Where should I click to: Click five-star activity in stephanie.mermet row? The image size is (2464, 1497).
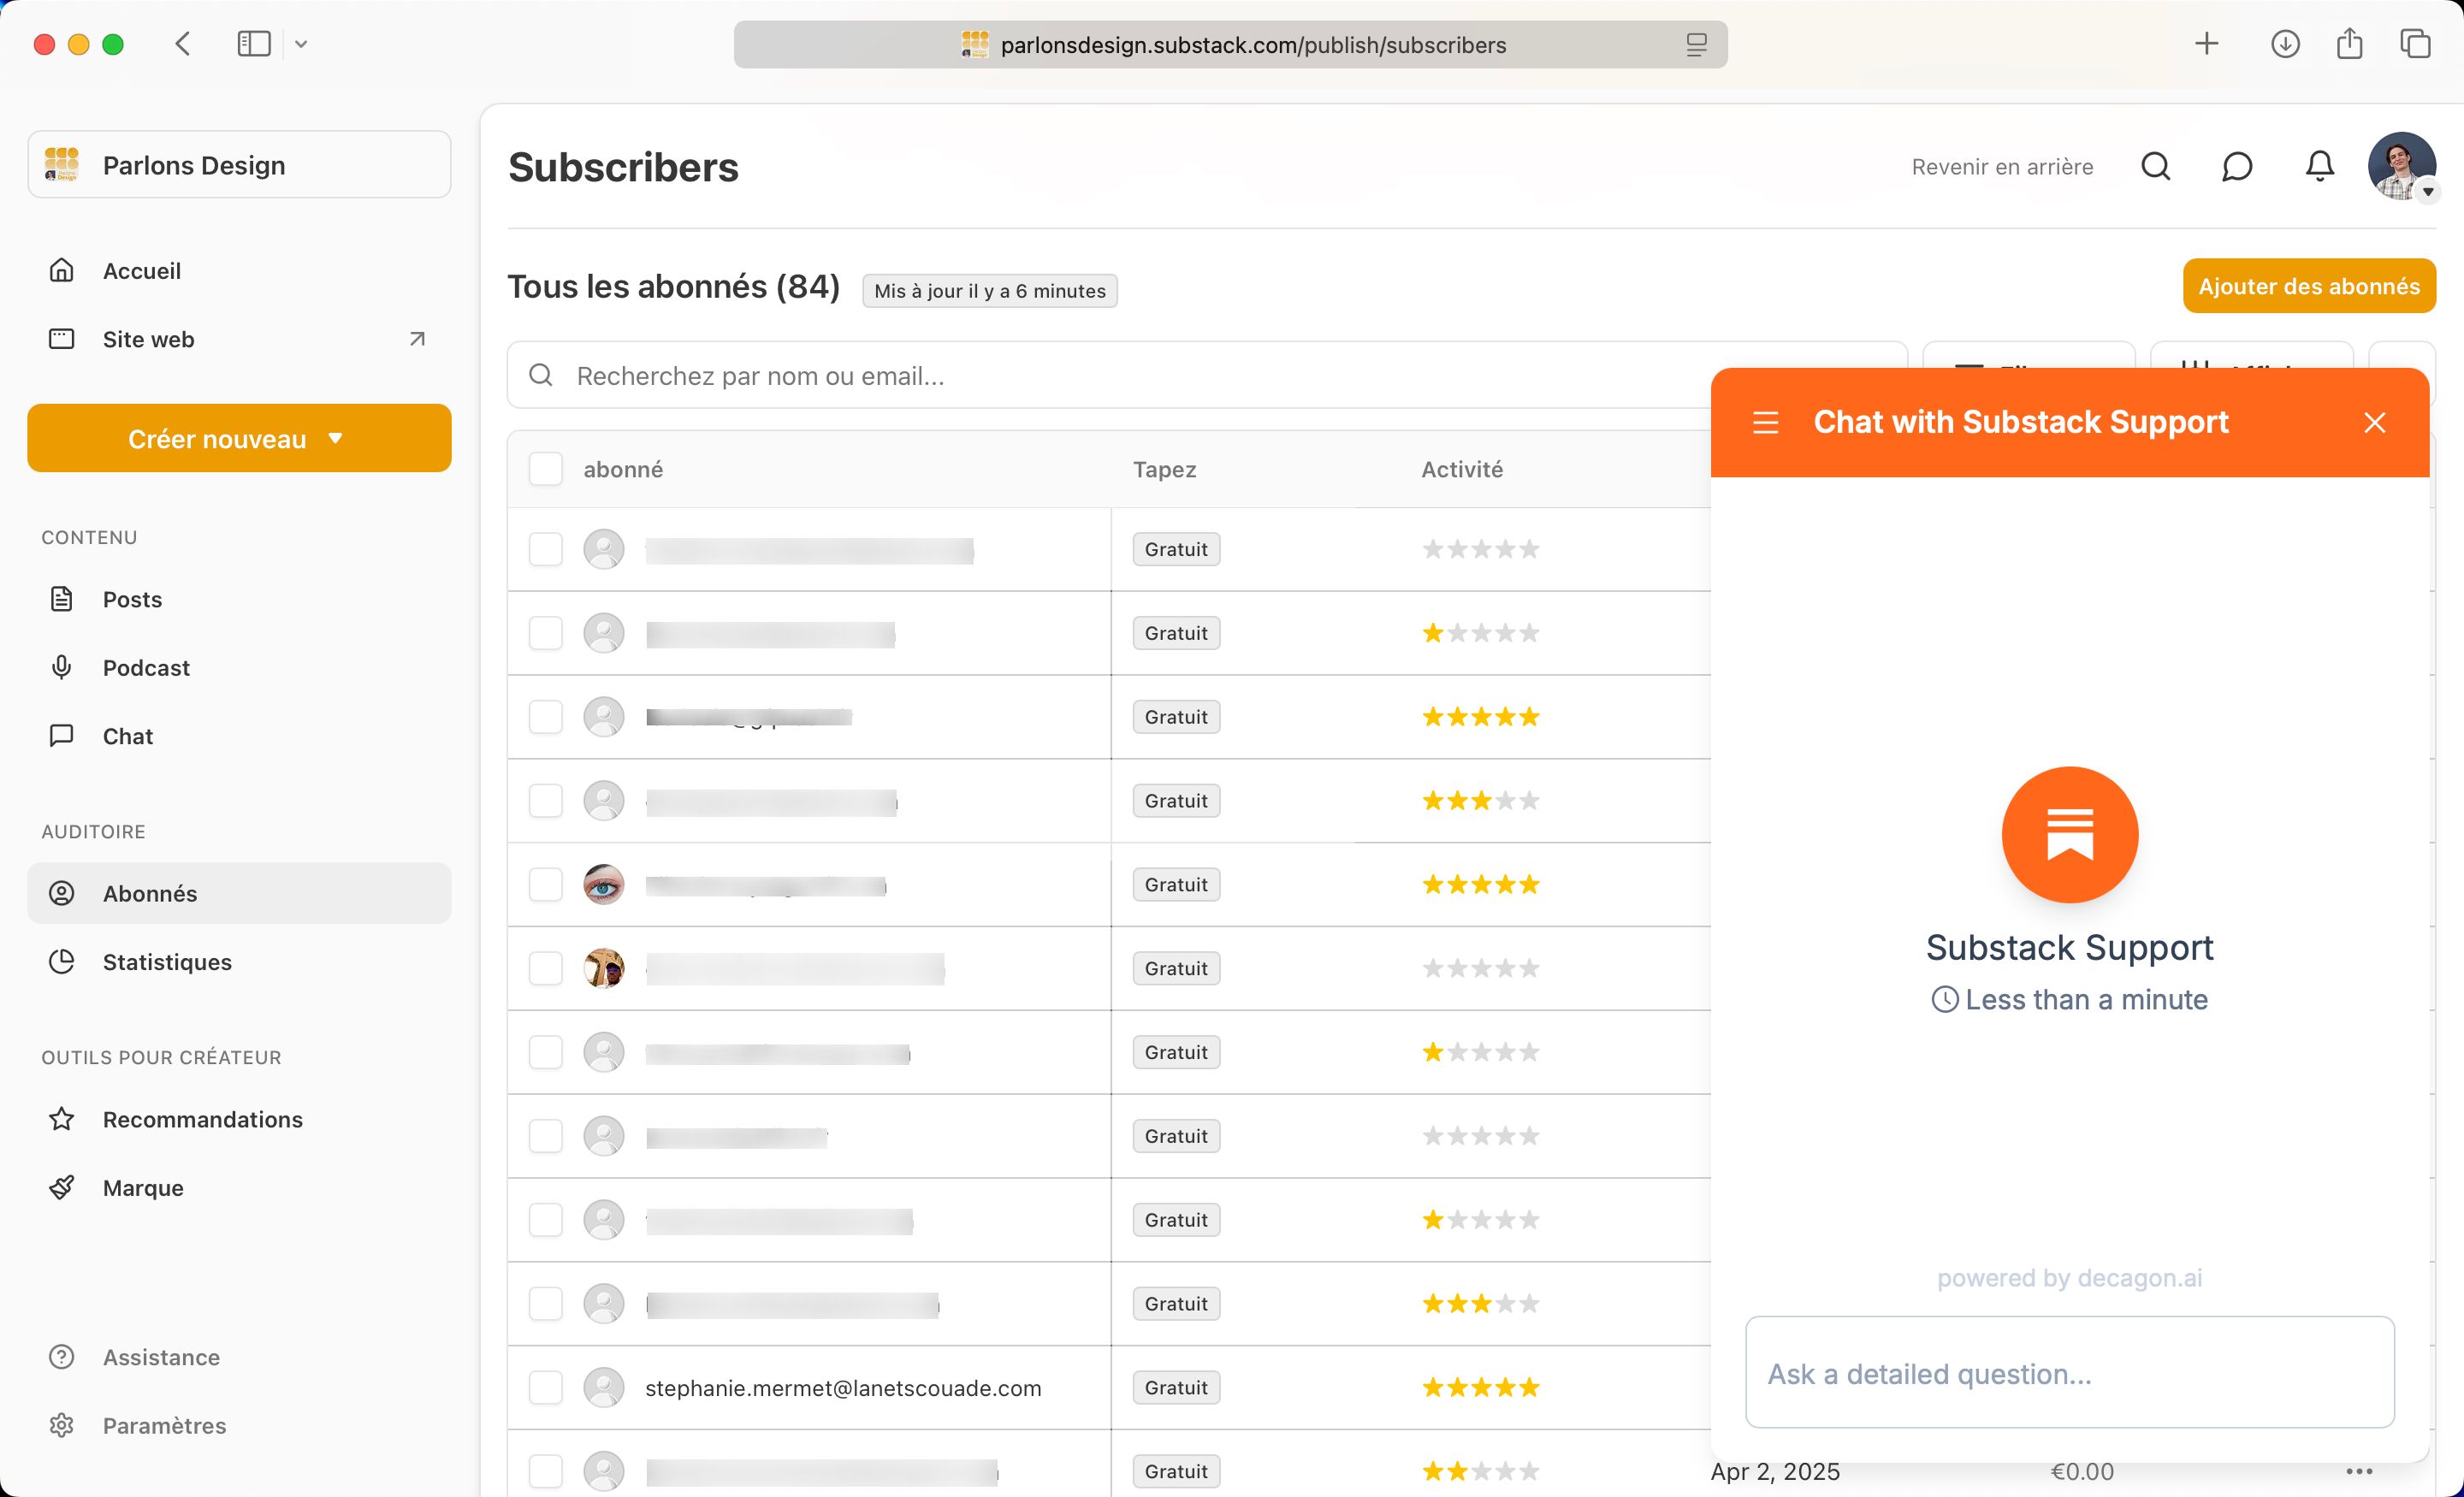[x=1481, y=1387]
